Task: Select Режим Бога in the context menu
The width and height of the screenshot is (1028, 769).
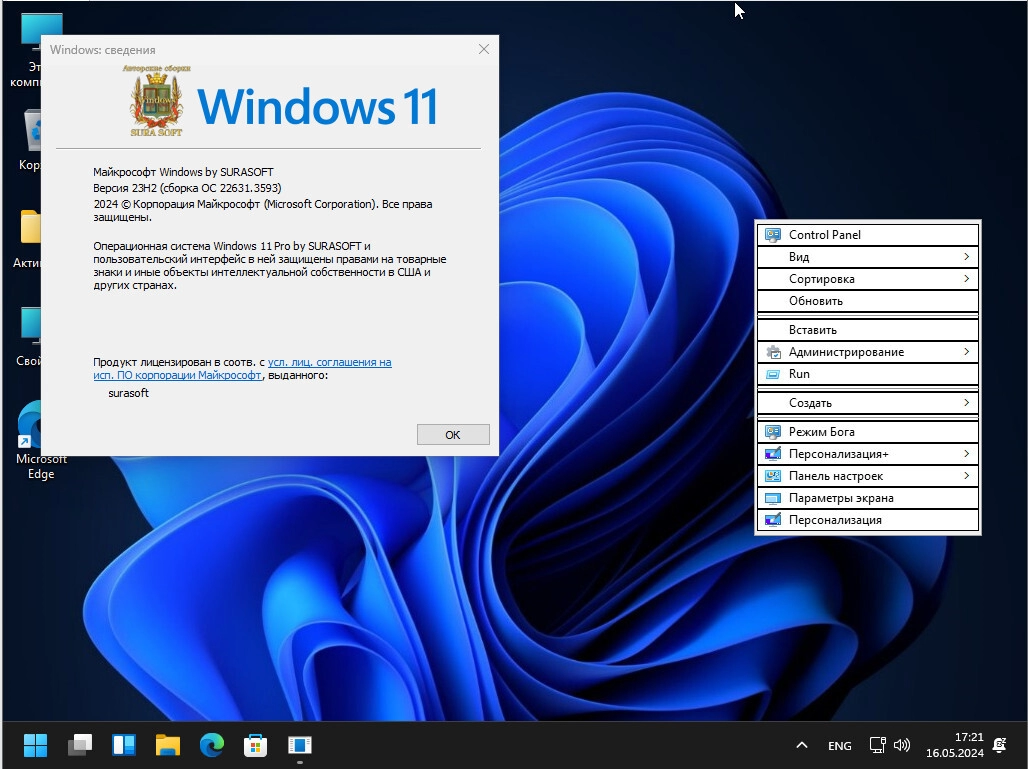Action: coord(867,432)
